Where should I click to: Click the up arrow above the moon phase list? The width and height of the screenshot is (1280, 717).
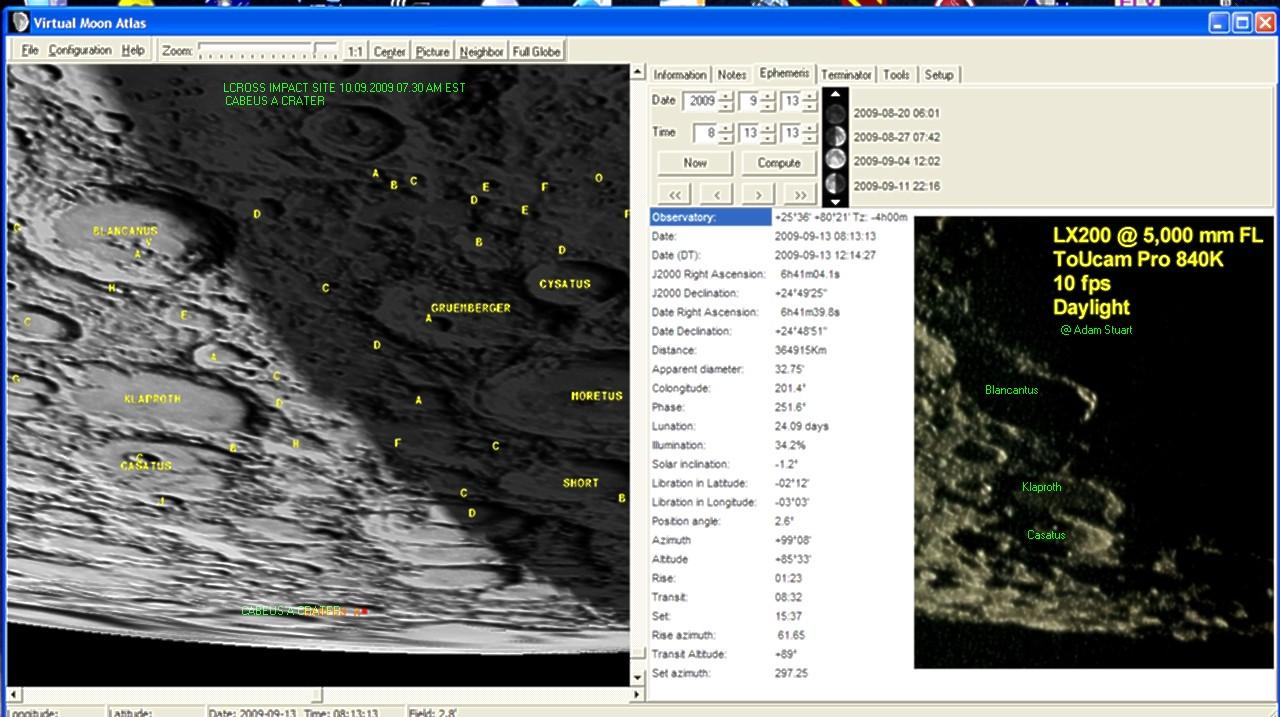point(836,95)
